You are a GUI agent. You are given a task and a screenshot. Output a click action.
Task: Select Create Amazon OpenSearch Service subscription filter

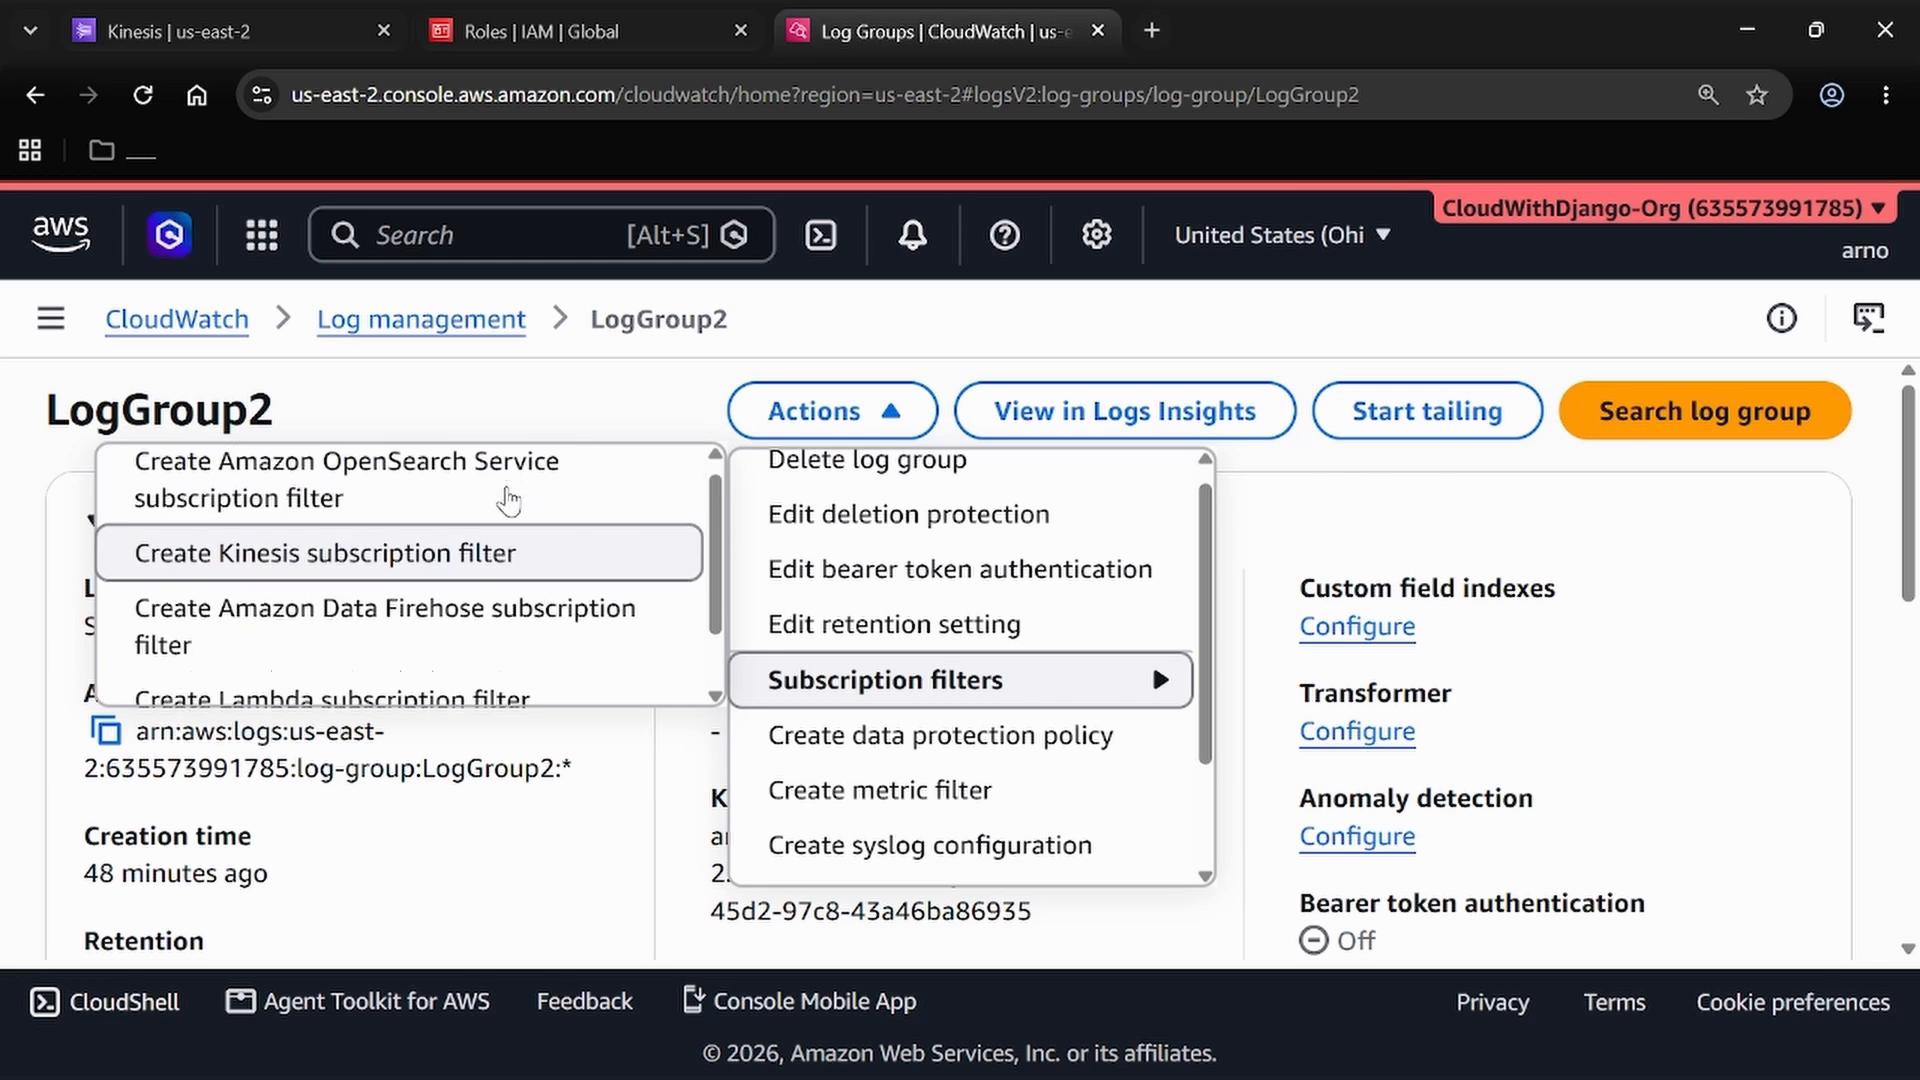400,480
